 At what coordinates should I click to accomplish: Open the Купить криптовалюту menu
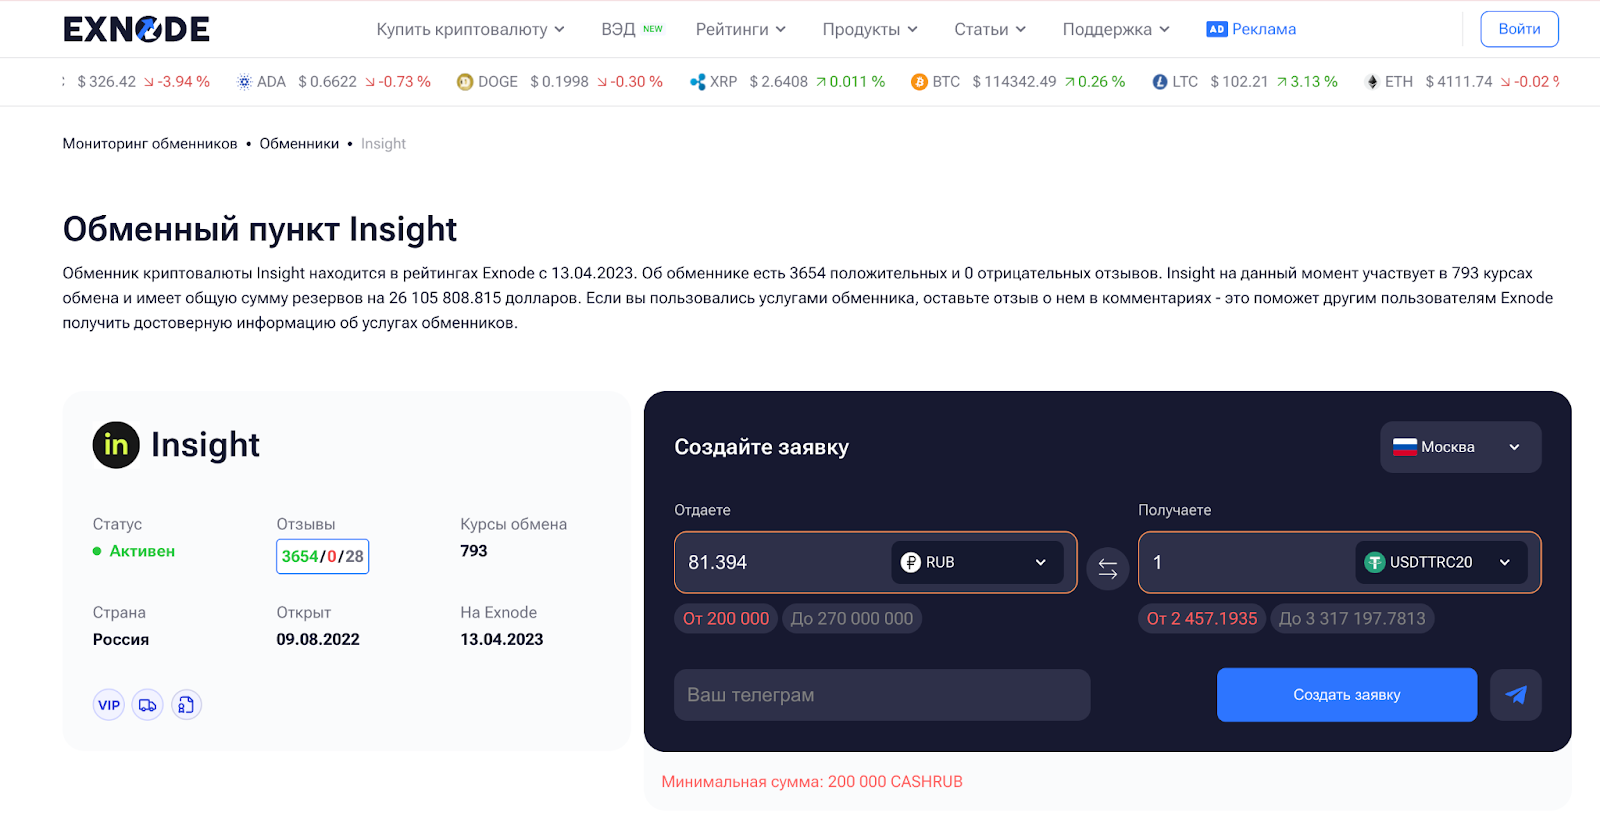[x=470, y=29]
